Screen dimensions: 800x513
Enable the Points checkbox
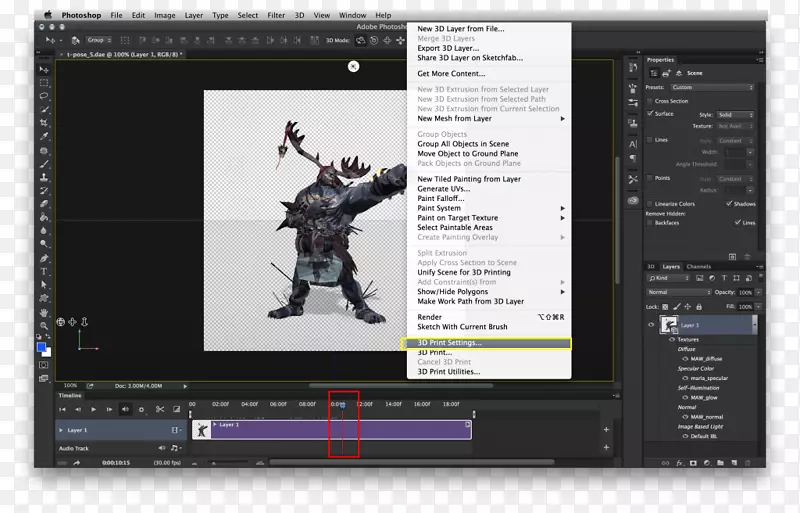[650, 178]
